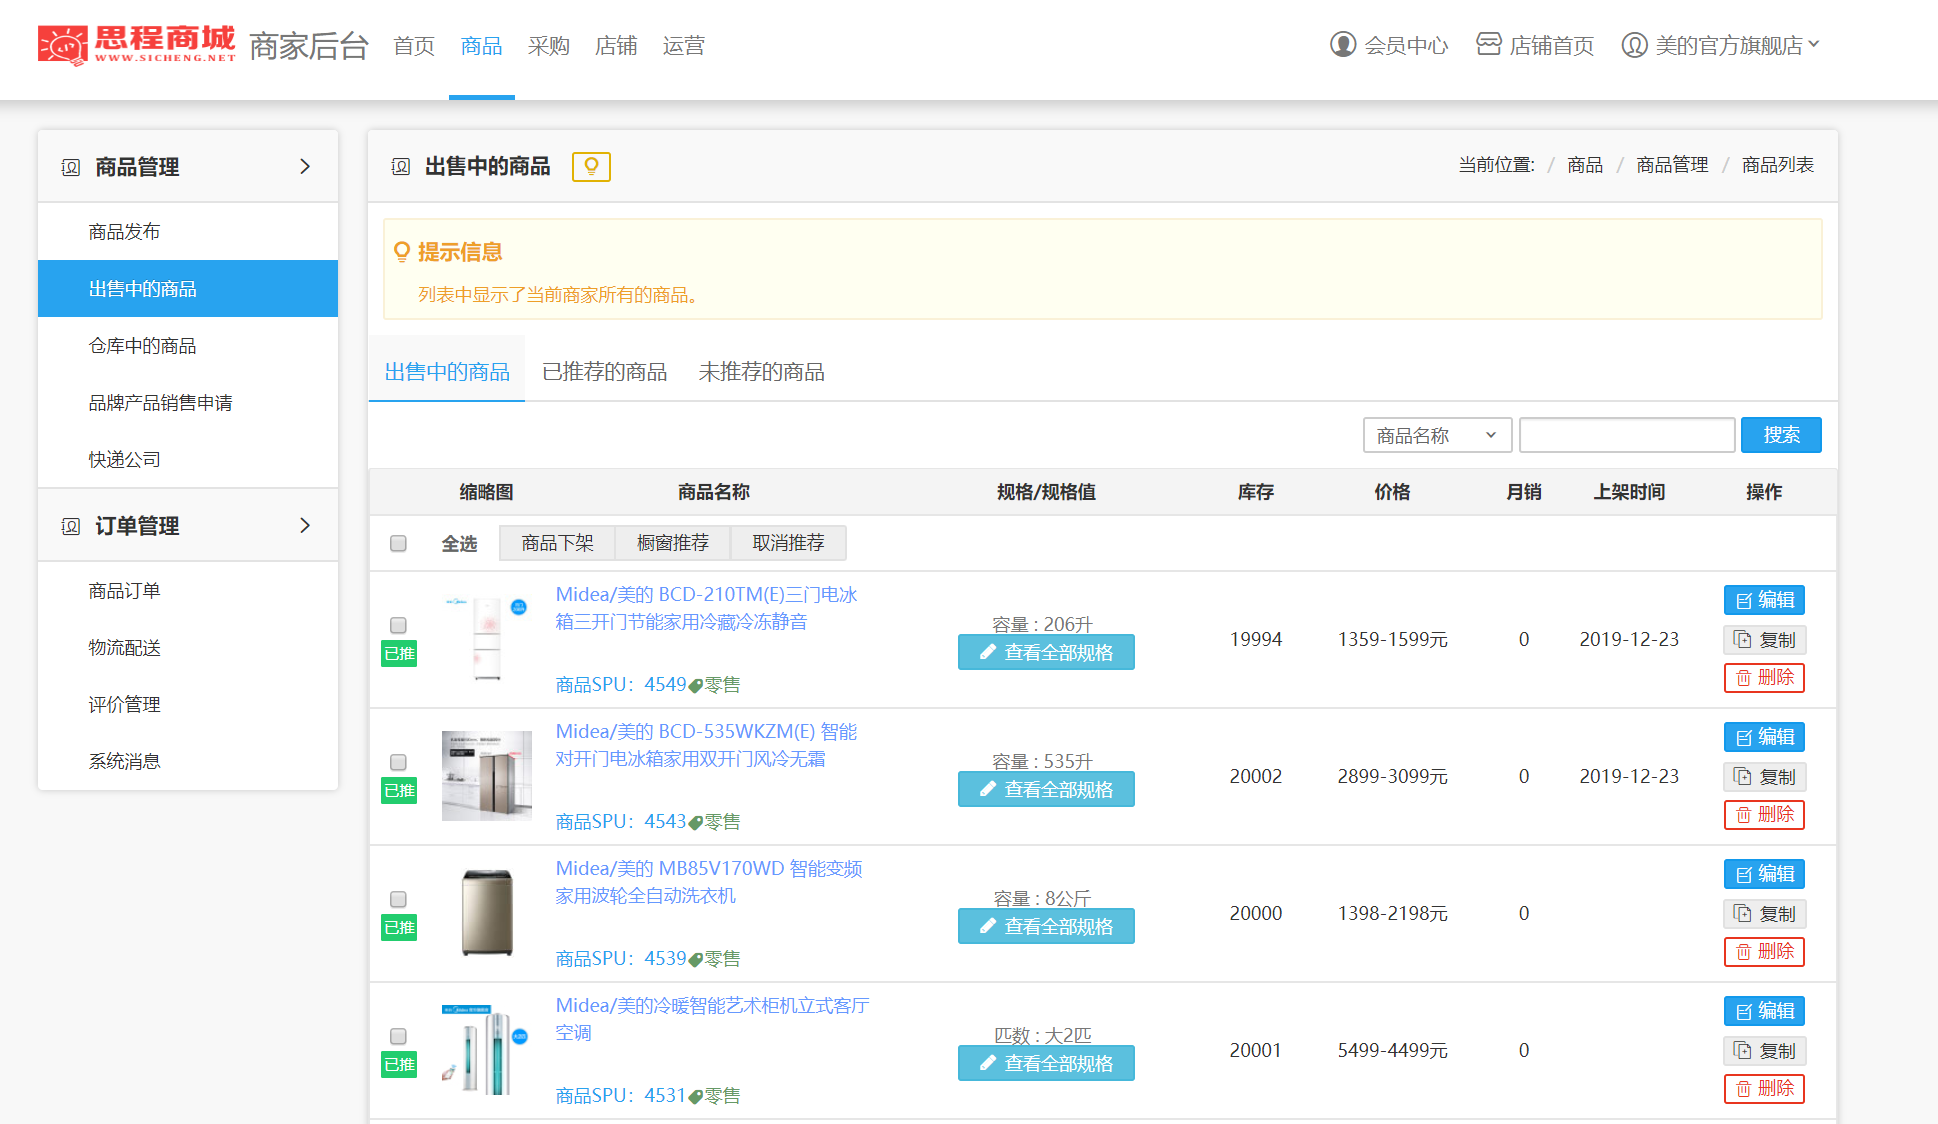Click the 订单管理 sidebar header icon
This screenshot has height=1124, width=1938.
[x=71, y=526]
